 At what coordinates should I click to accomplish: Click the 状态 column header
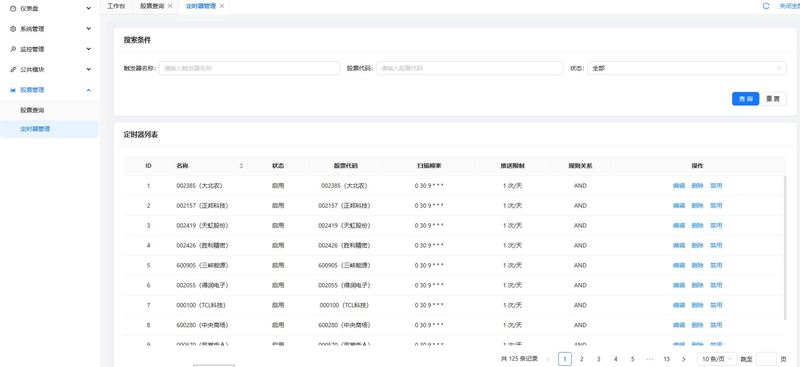click(x=278, y=166)
